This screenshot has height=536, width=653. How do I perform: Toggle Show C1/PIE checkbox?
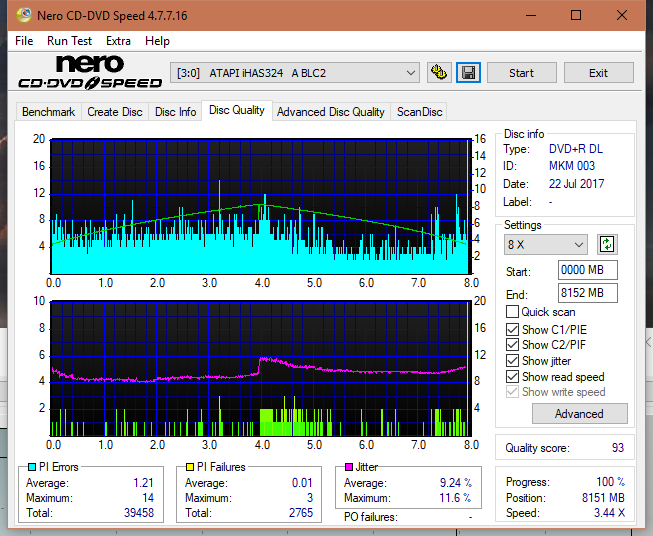click(512, 329)
